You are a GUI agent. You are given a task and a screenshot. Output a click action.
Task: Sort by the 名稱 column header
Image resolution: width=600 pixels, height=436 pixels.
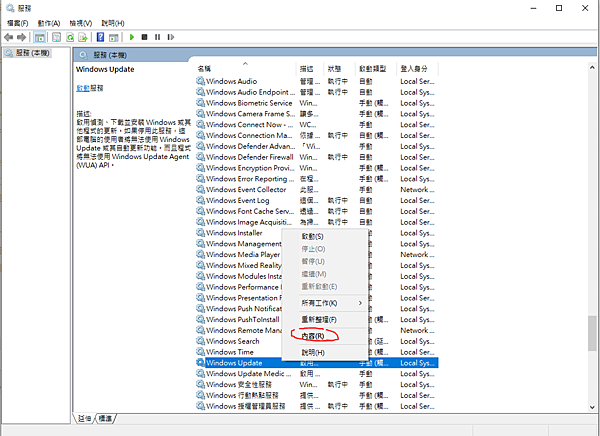tap(246, 69)
